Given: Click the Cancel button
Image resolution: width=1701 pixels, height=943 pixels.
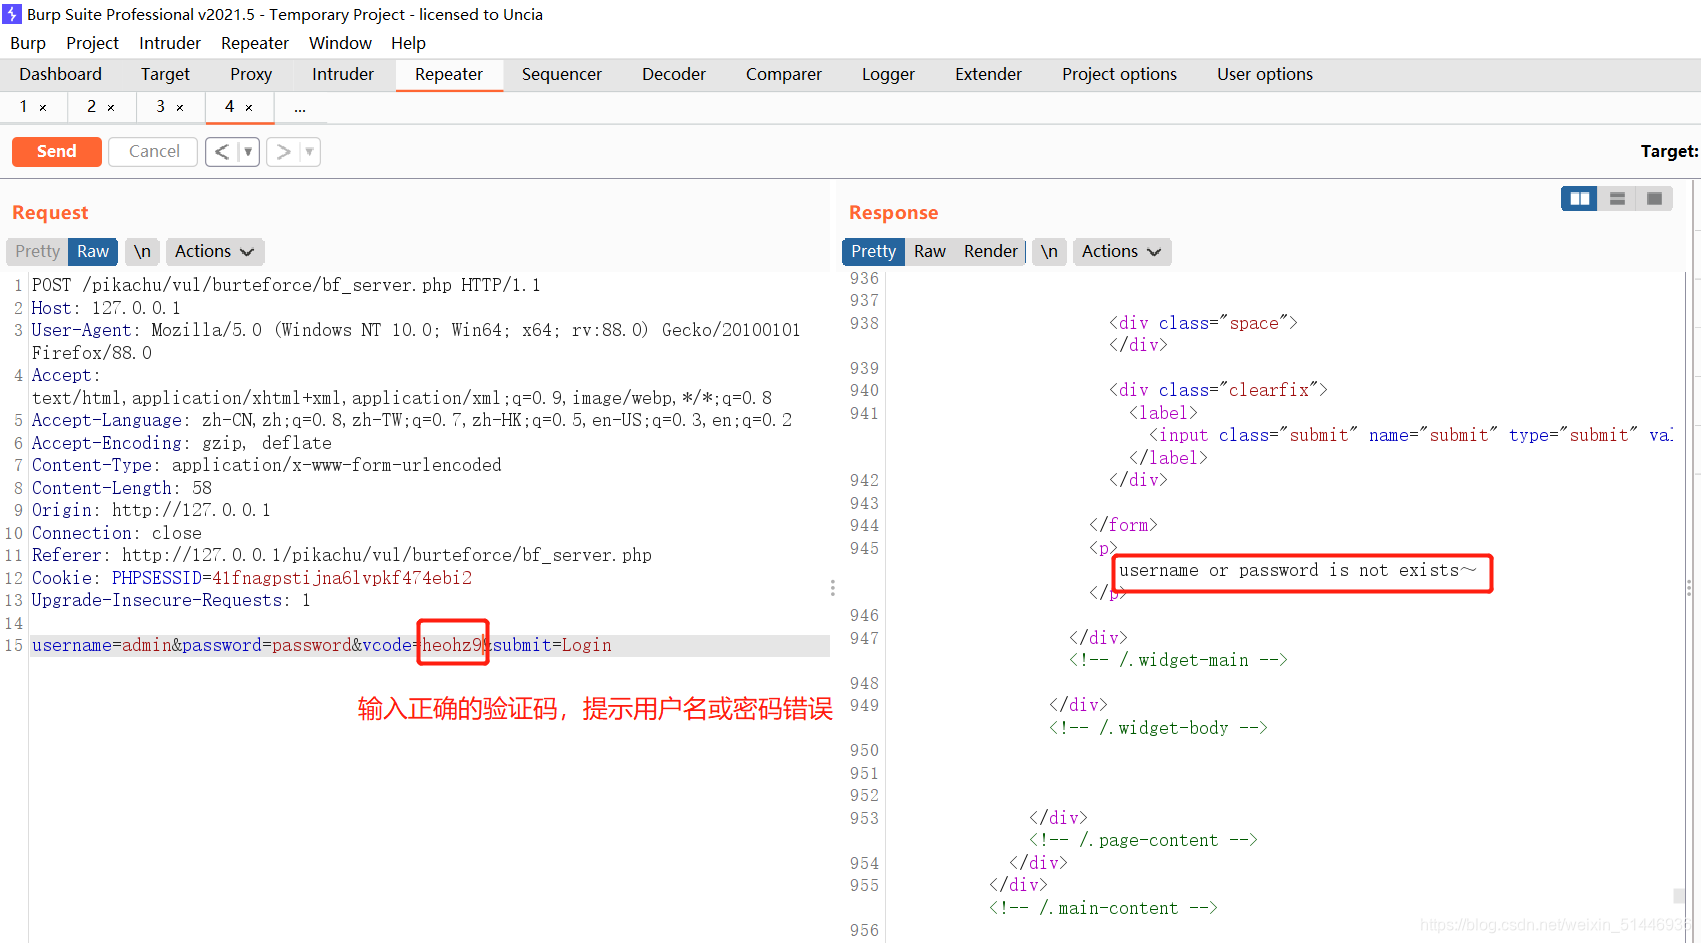Looking at the screenshot, I should (154, 152).
